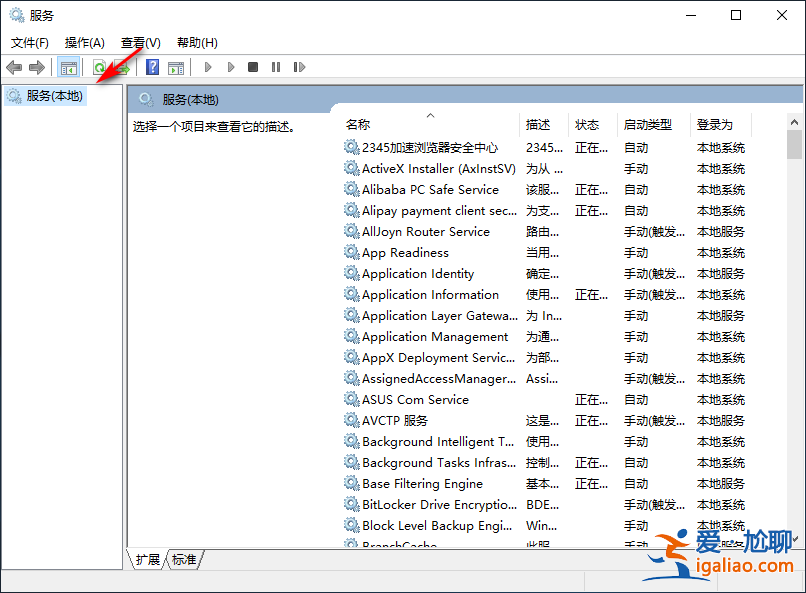Click the Forward navigation arrow

click(x=38, y=67)
